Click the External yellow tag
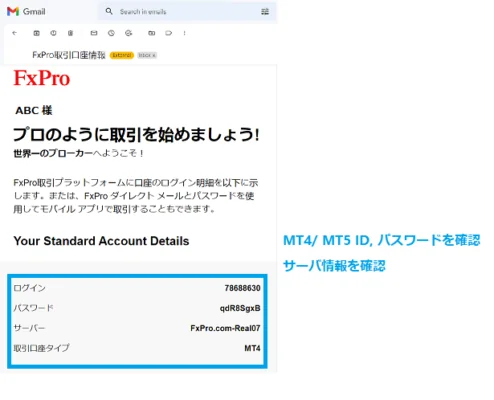This screenshot has width=494, height=400. (x=122, y=55)
